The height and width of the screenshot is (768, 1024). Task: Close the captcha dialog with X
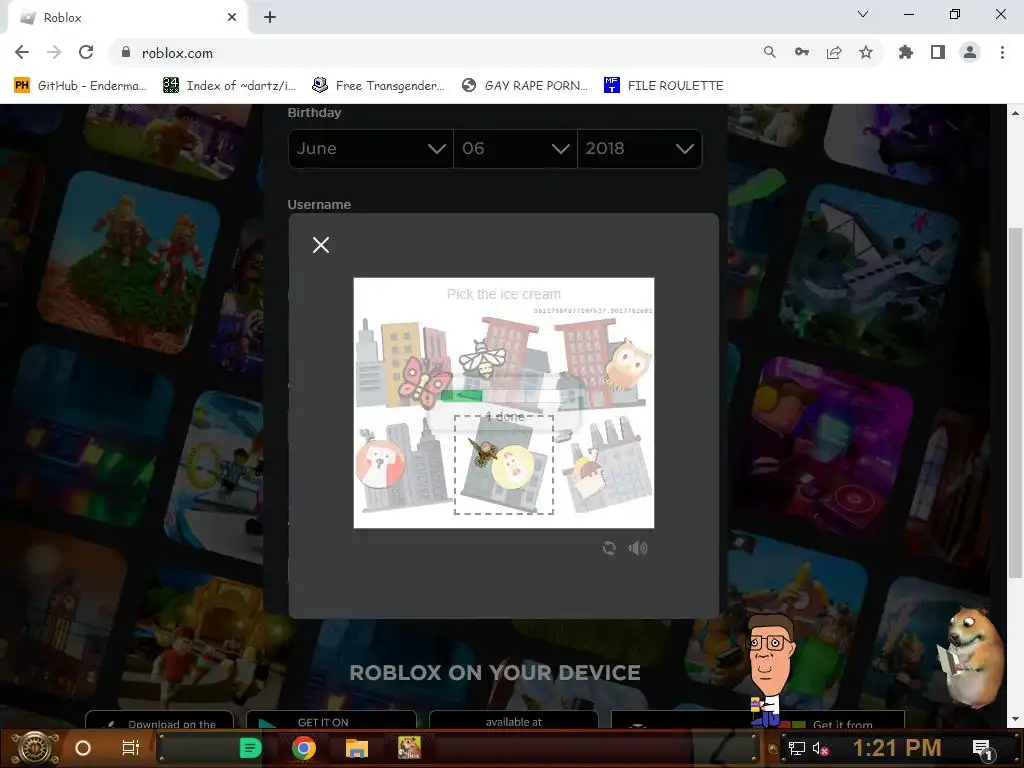[321, 245]
